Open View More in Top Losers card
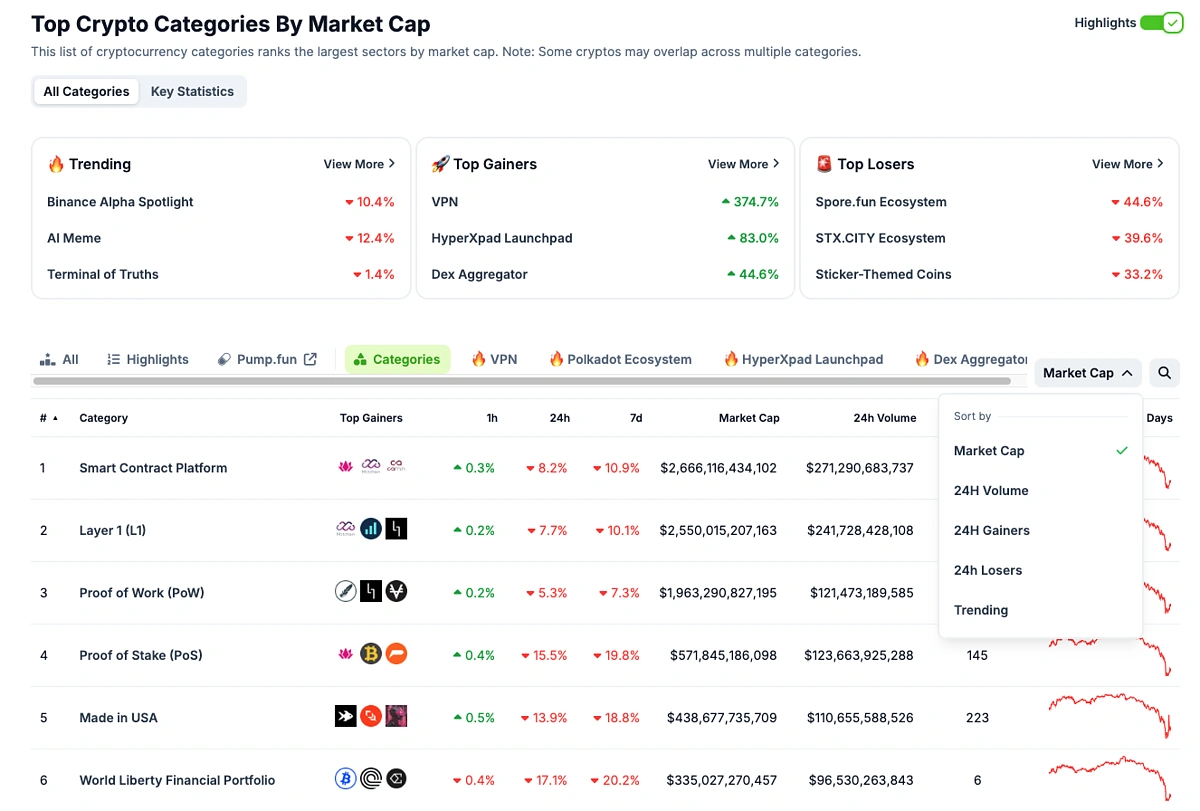The height and width of the screenshot is (811, 1200). (x=1127, y=164)
